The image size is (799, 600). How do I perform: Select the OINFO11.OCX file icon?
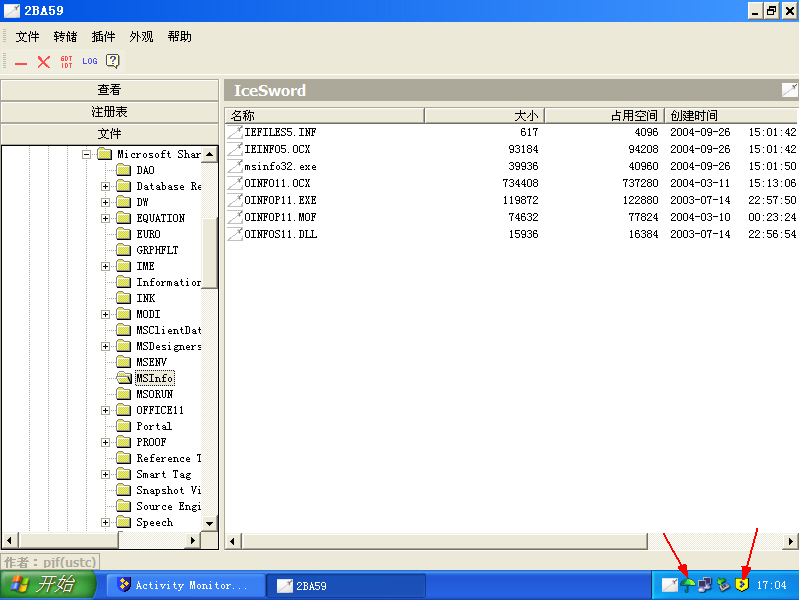tap(234, 183)
